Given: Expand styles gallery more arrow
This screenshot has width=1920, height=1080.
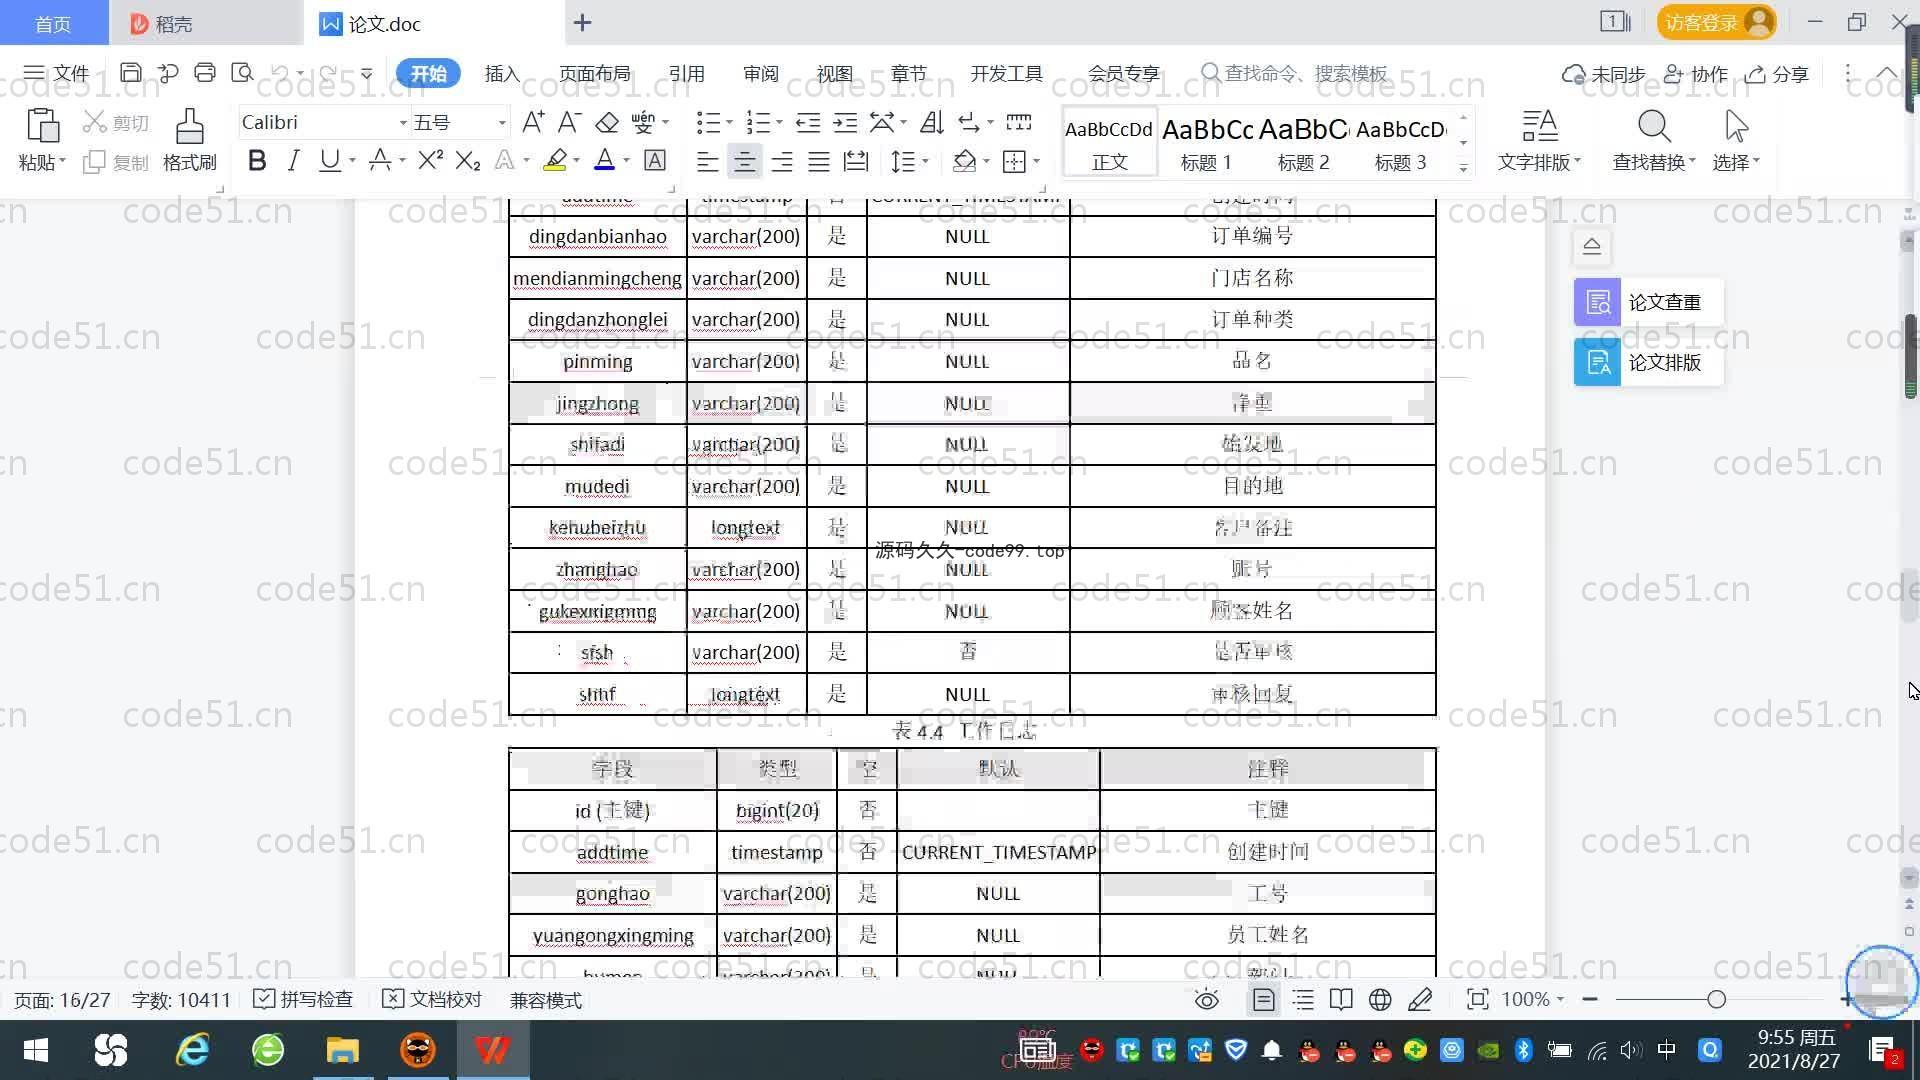Looking at the screenshot, I should pos(1464,168).
